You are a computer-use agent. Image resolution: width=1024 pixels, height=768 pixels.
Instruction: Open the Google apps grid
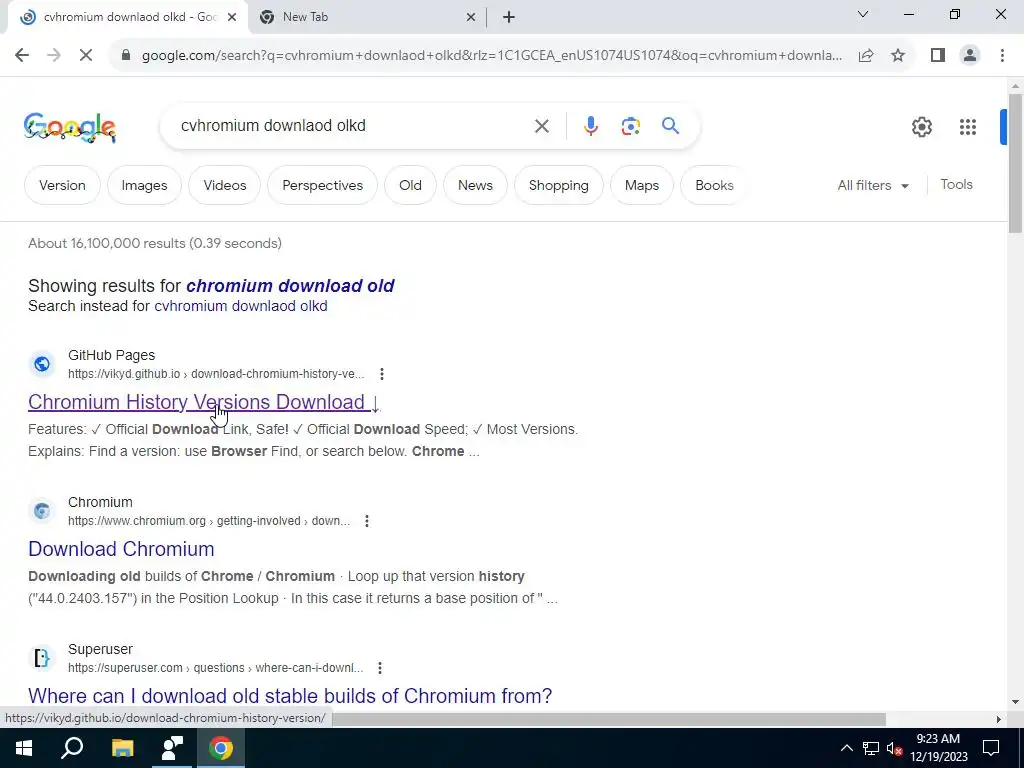click(x=968, y=127)
